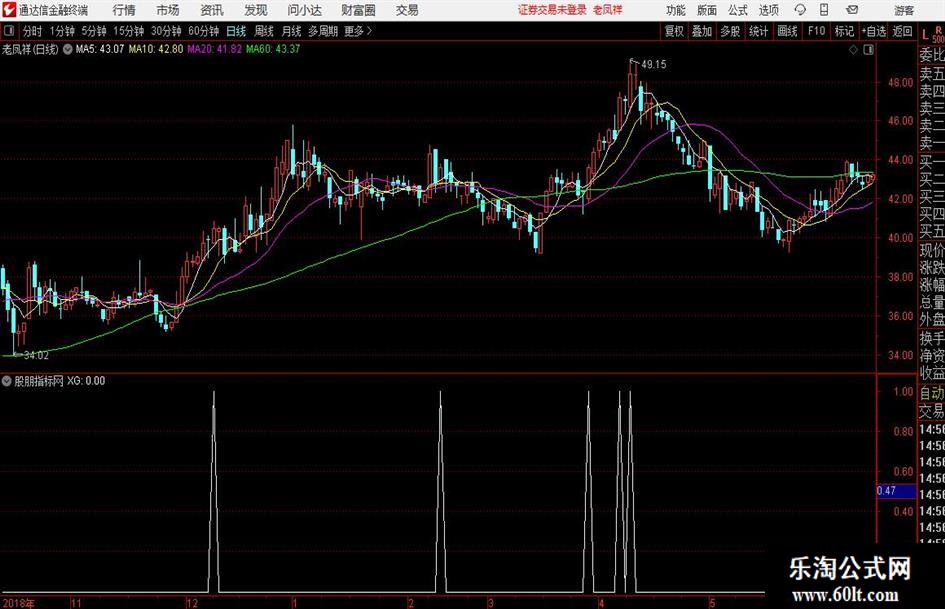
Task: Open sub-chart indicator dropdown arrow
Action: [7, 380]
